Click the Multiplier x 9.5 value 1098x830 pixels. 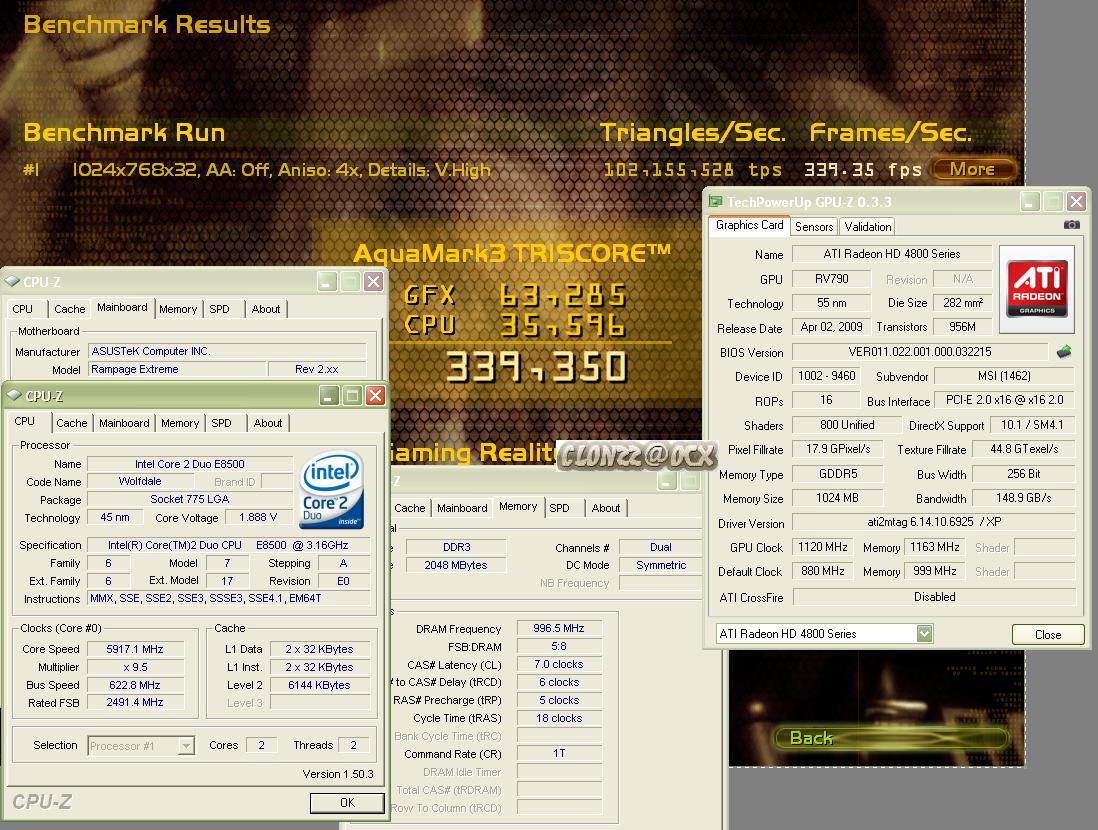[134, 668]
